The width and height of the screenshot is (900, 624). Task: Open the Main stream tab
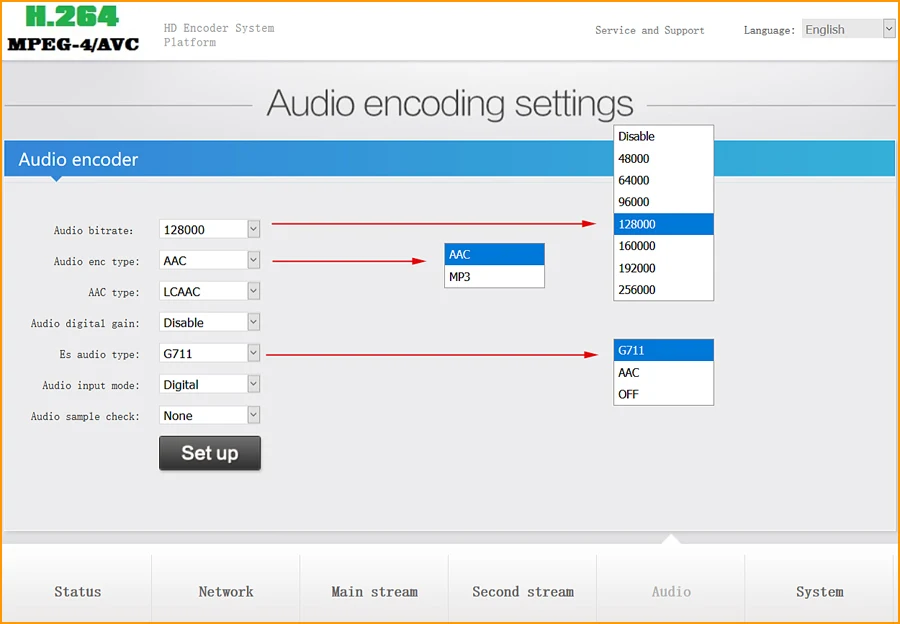pyautogui.click(x=374, y=591)
